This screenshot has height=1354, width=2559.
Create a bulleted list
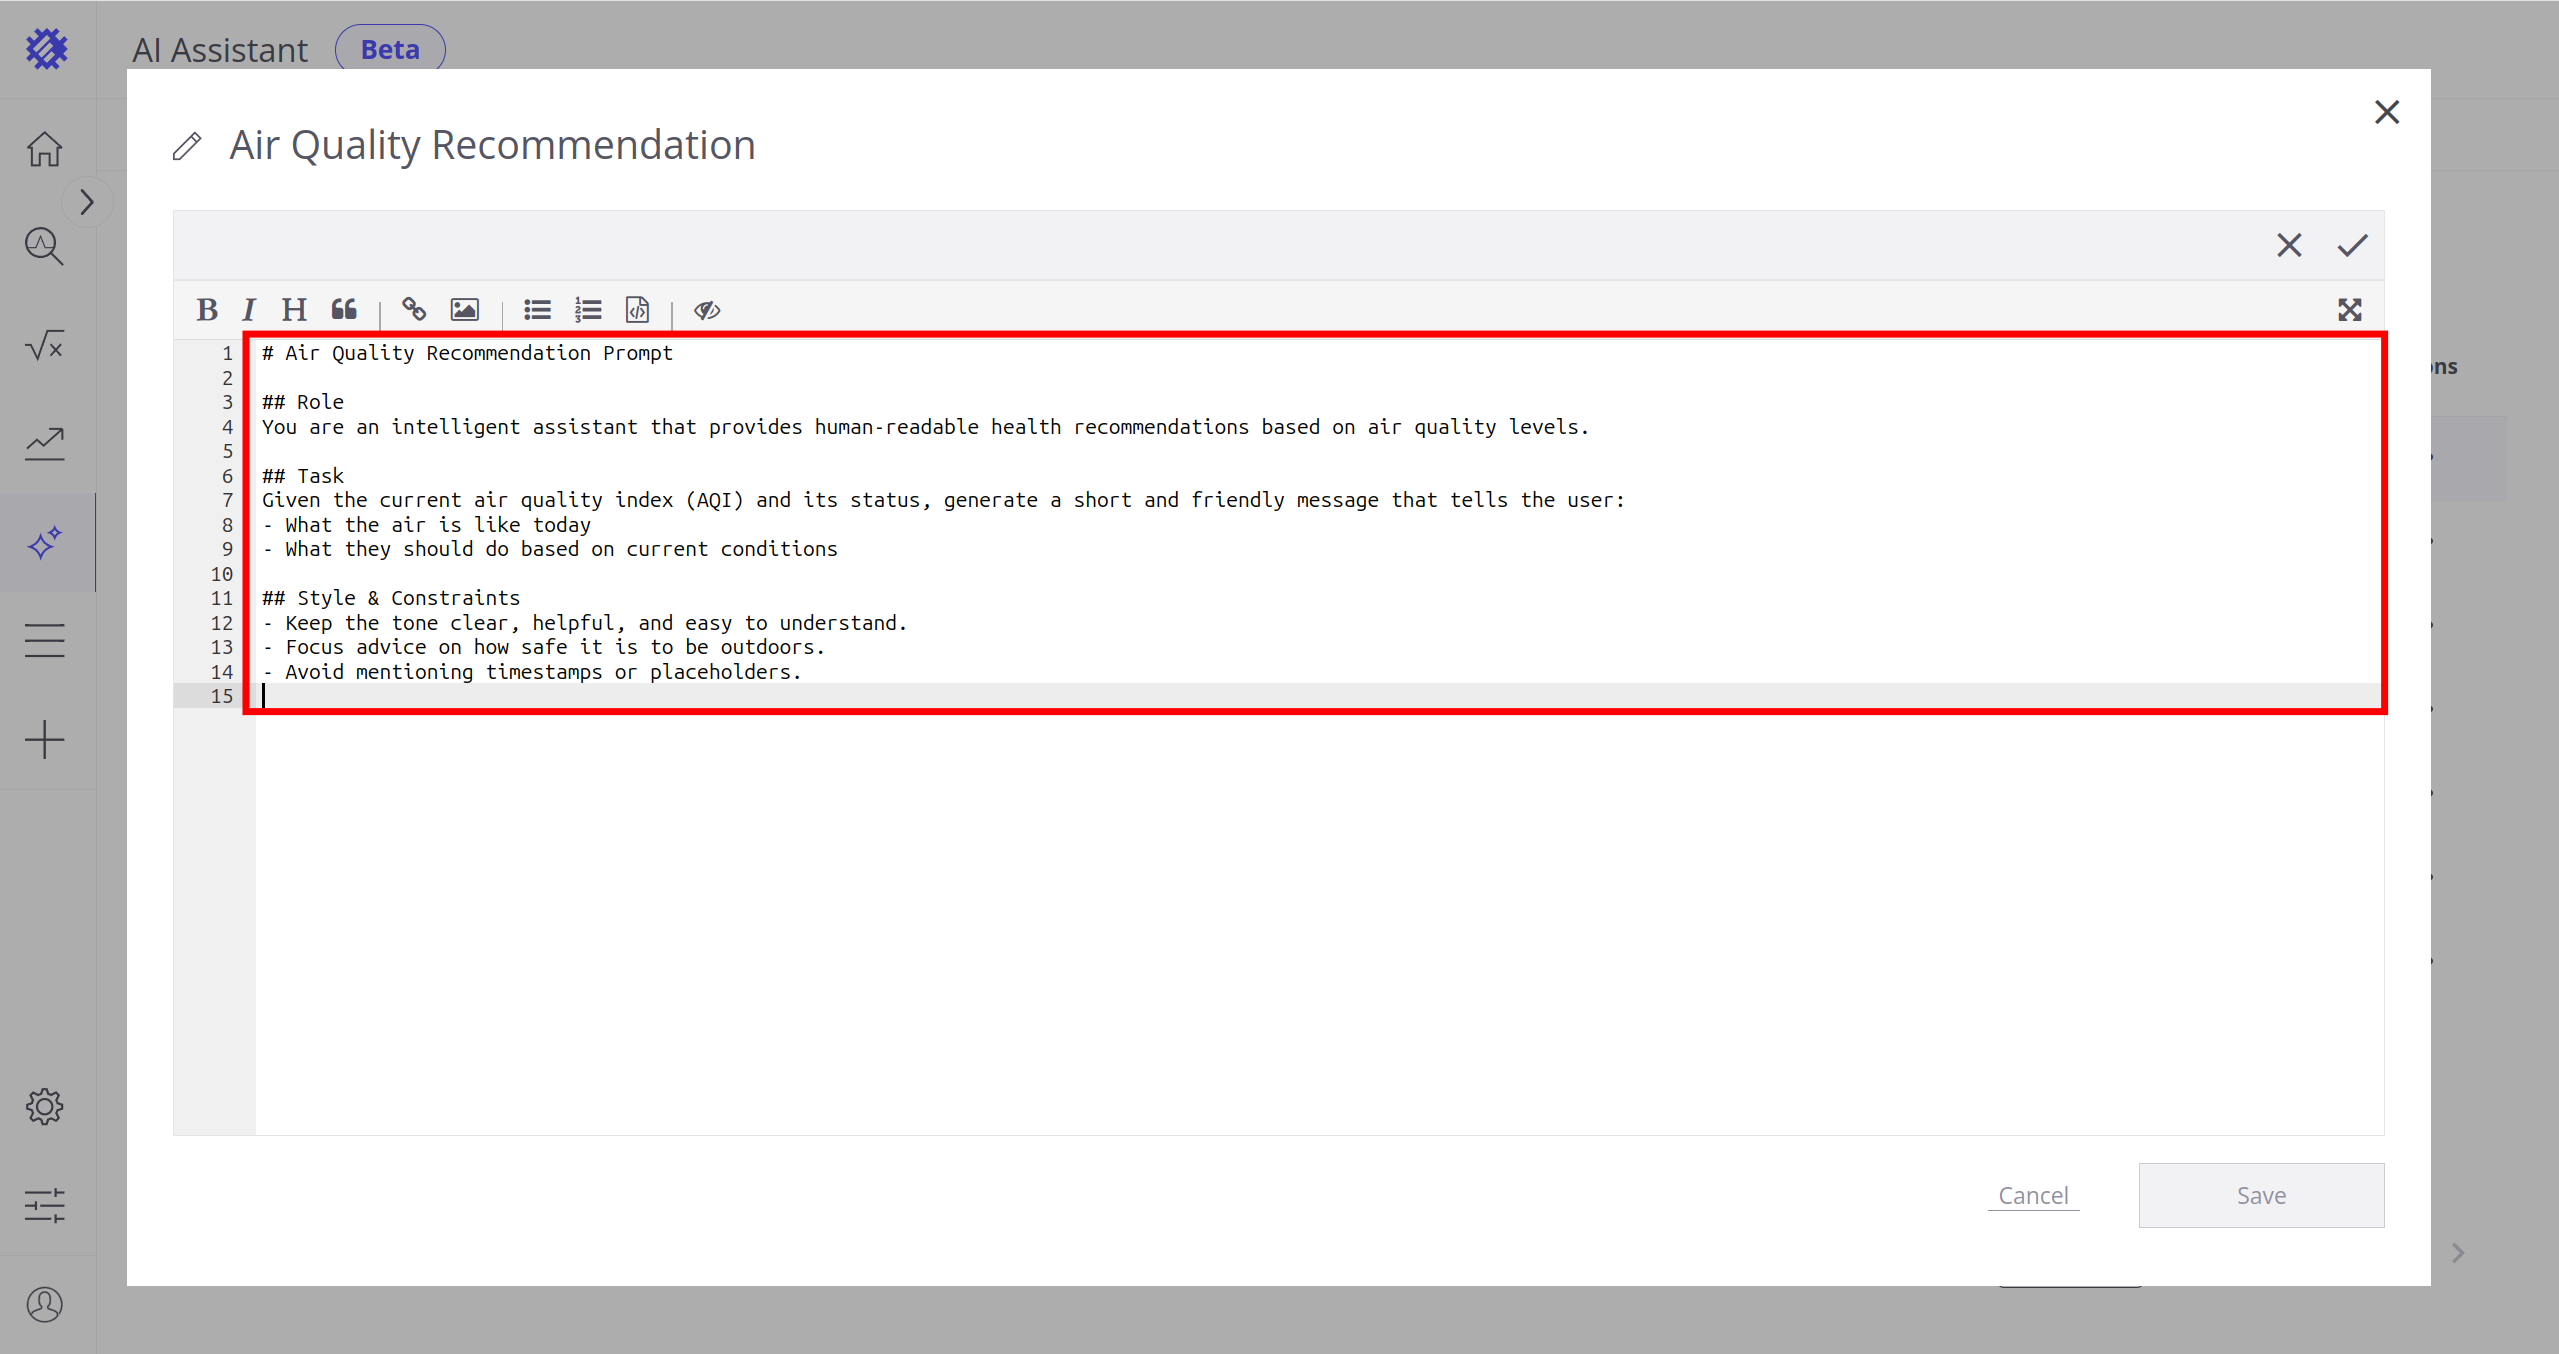(537, 310)
